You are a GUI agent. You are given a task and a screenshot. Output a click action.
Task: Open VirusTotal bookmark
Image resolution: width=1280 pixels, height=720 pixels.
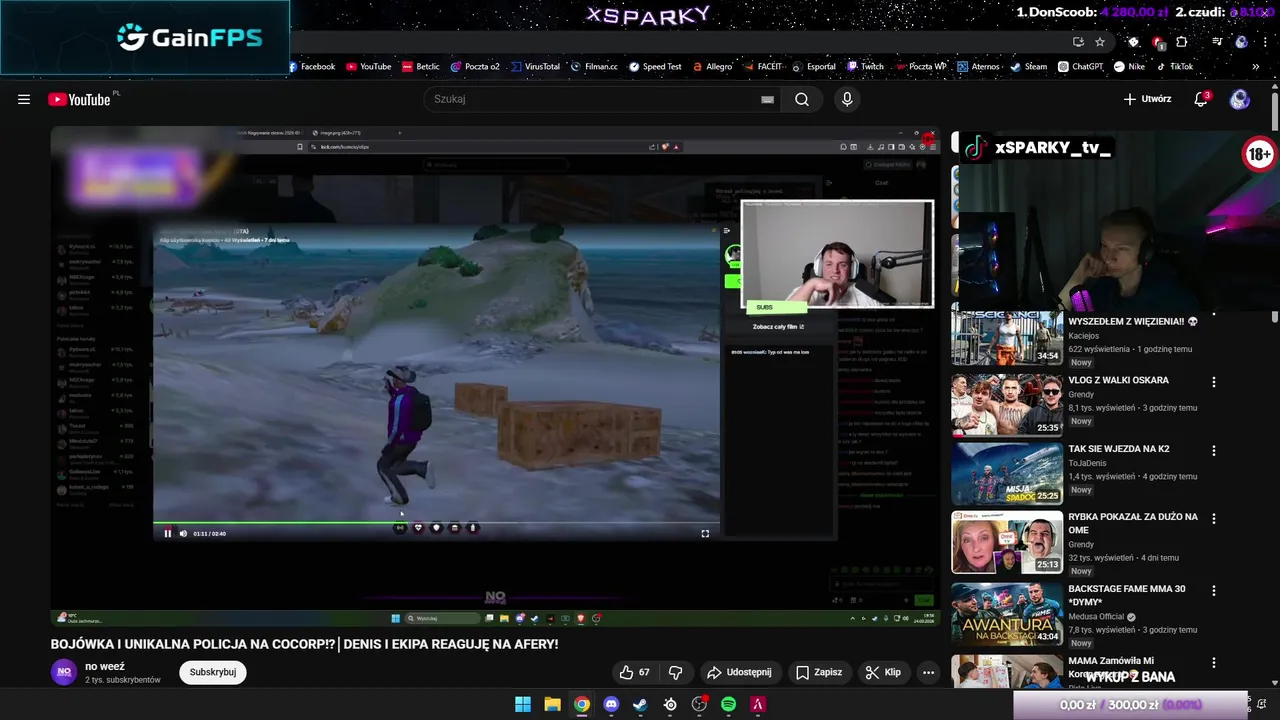pos(535,67)
